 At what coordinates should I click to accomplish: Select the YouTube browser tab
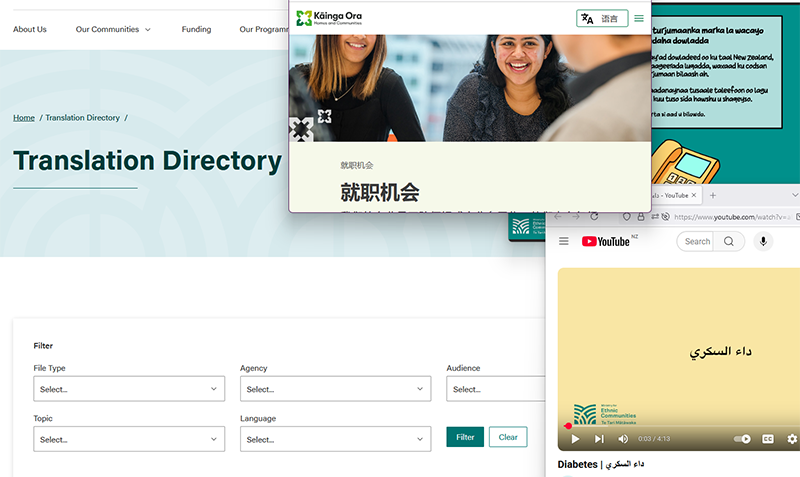pos(675,195)
